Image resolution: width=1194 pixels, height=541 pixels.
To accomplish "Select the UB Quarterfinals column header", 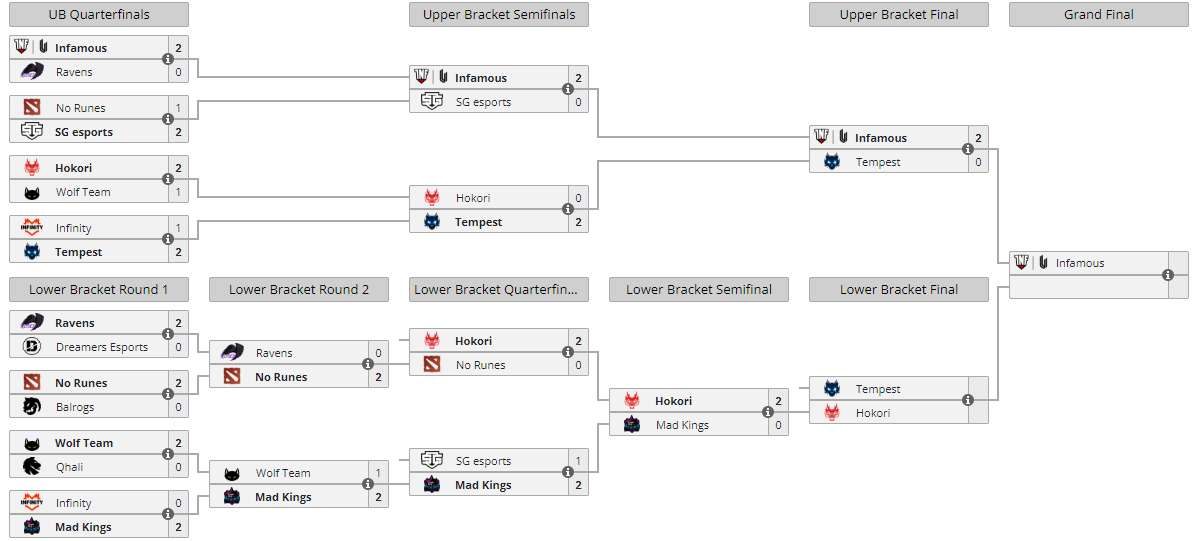I will pos(99,14).
